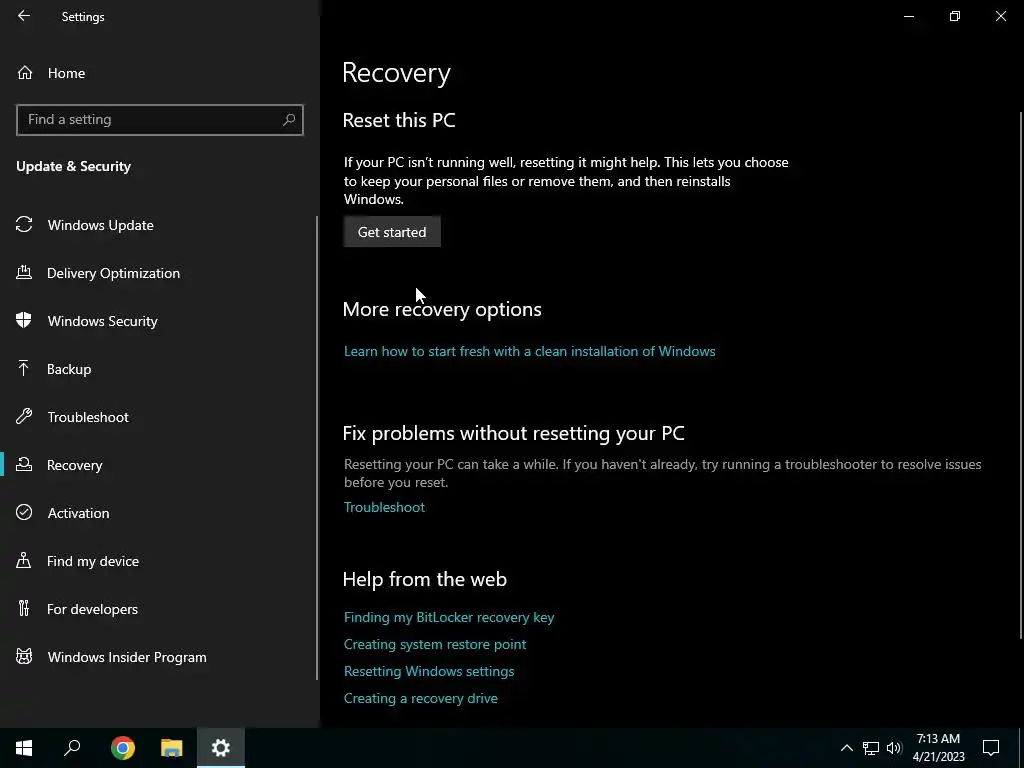Screen dimensions: 1024x768
Task: Open Resetting Windows settings link
Action: [429, 671]
